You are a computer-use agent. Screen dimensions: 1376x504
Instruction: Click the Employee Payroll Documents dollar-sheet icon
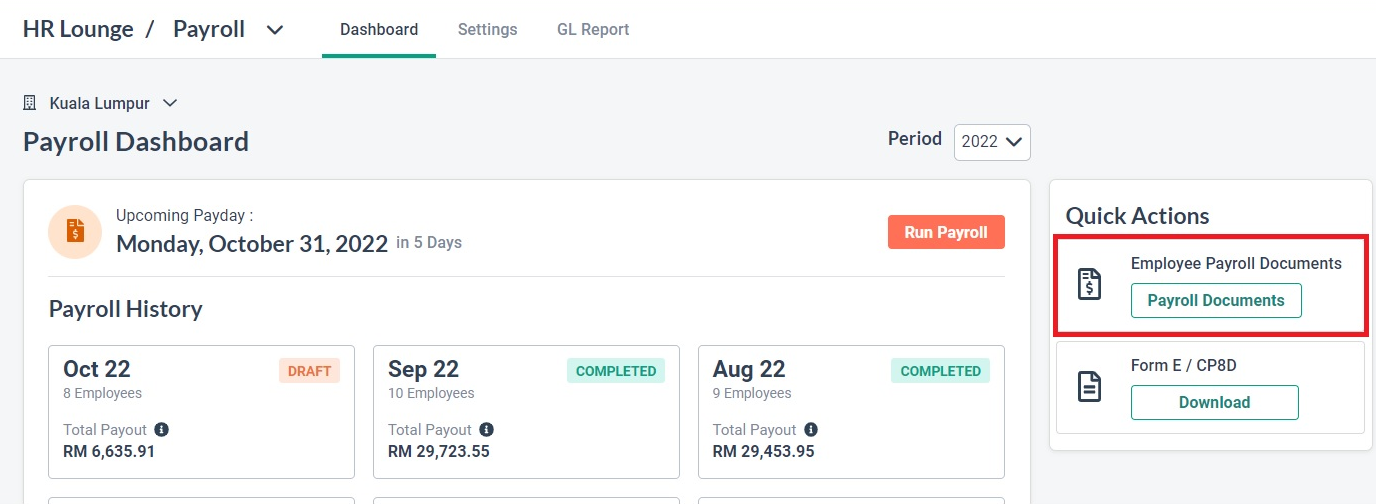[1089, 284]
